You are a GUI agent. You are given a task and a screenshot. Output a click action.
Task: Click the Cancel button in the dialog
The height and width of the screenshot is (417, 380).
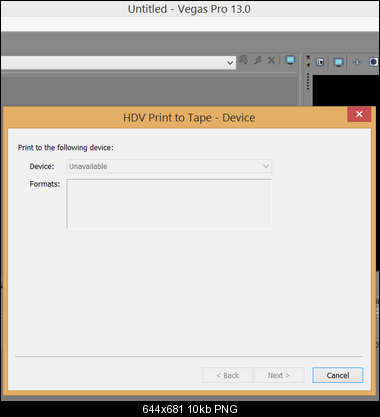(337, 375)
